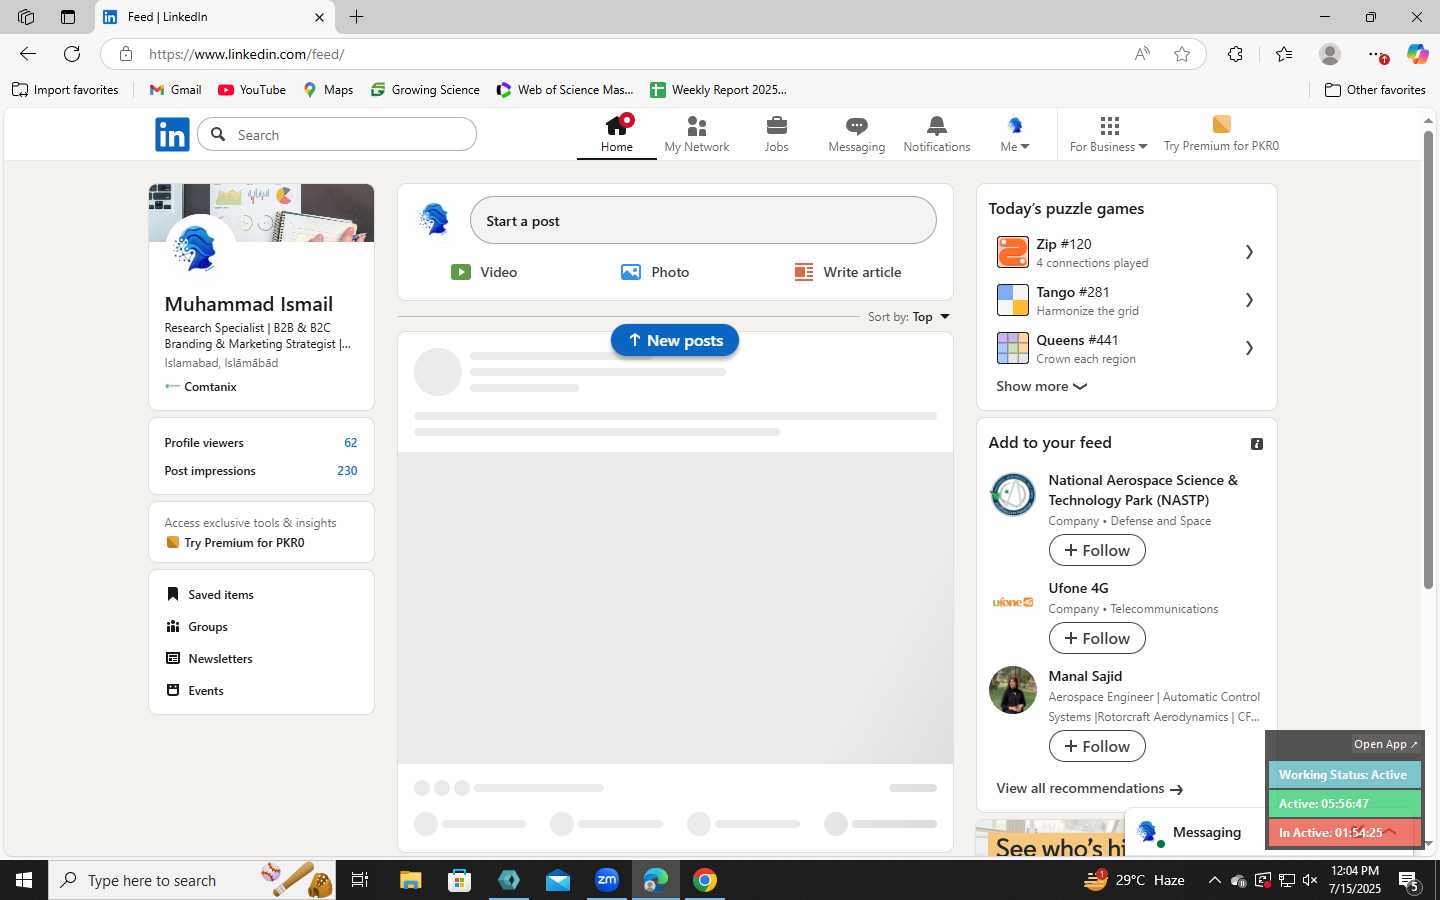
Task: Launch Chrome from the taskbar
Action: 705,880
